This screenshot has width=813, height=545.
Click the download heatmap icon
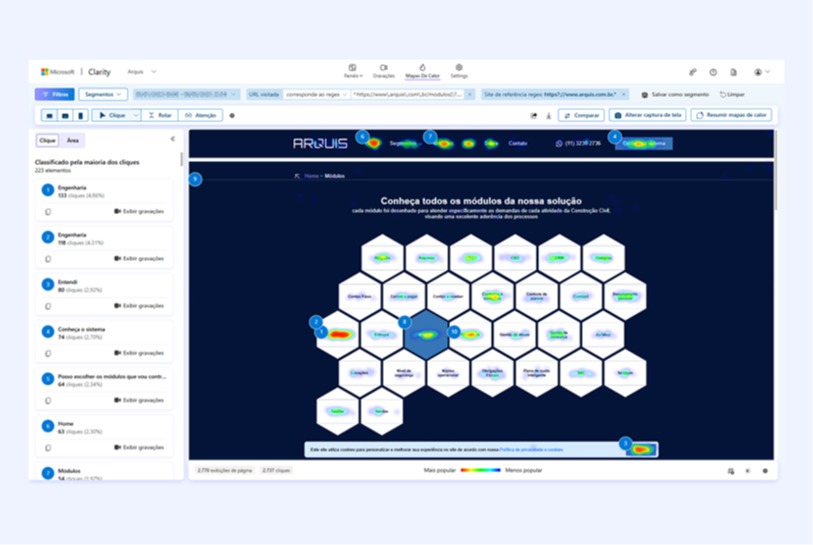click(x=549, y=115)
